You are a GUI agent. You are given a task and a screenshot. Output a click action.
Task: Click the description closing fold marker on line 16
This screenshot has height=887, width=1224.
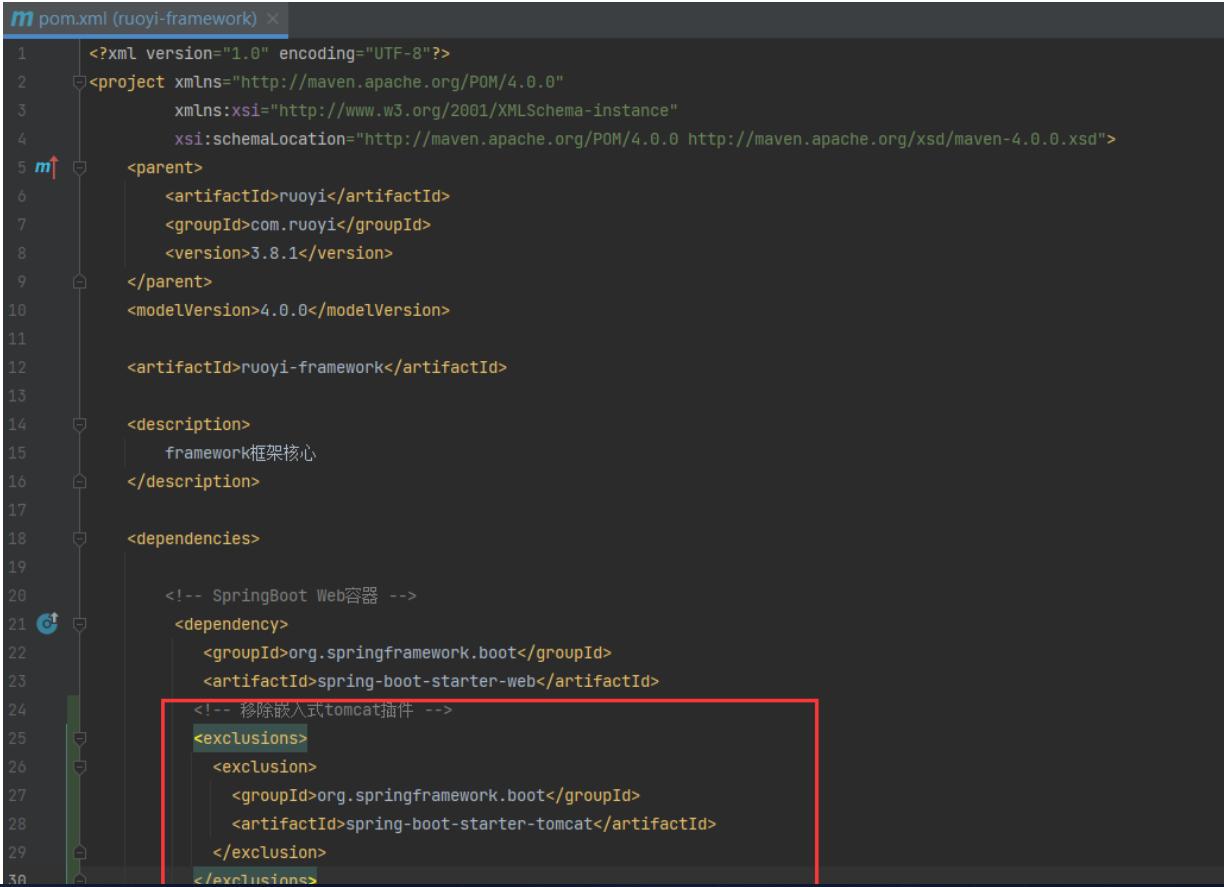(80, 482)
